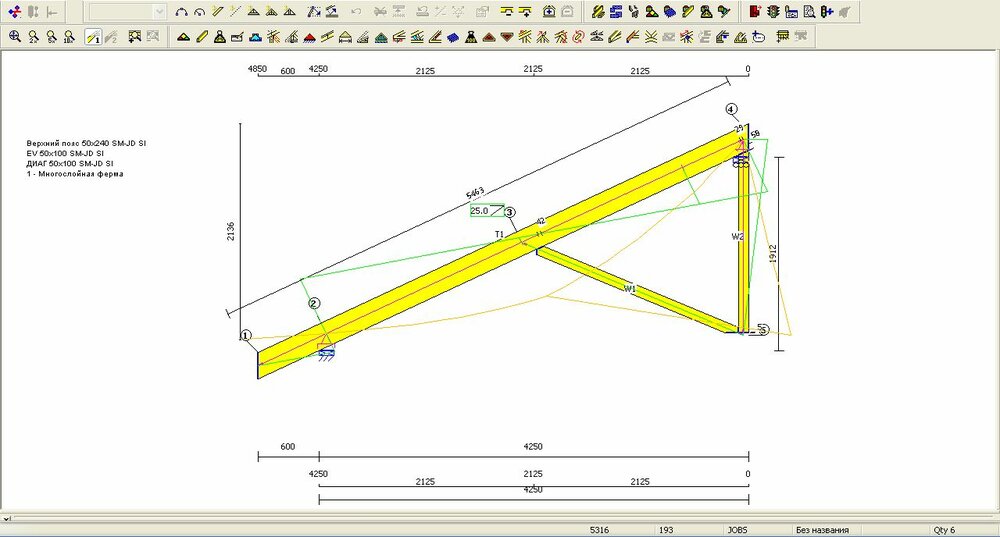Select top chord label T1
The image size is (1000, 537).
pyautogui.click(x=499, y=235)
